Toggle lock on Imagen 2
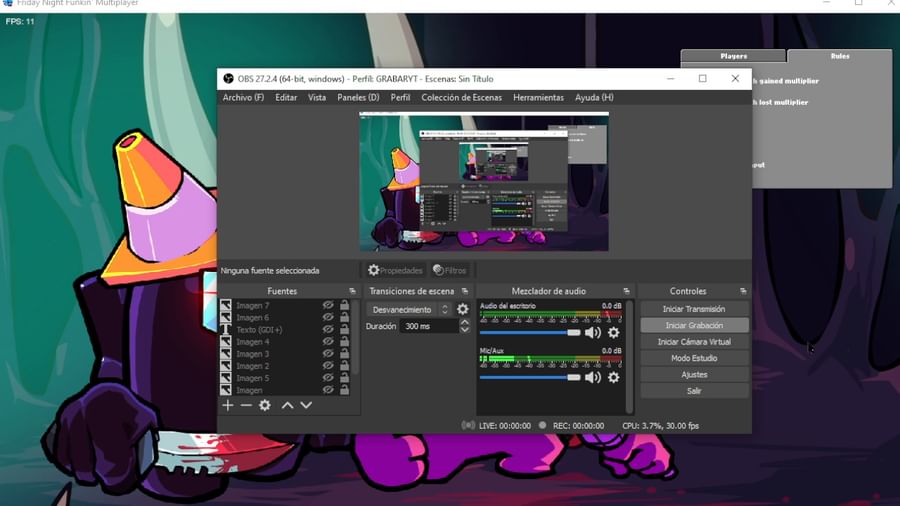 click(344, 366)
